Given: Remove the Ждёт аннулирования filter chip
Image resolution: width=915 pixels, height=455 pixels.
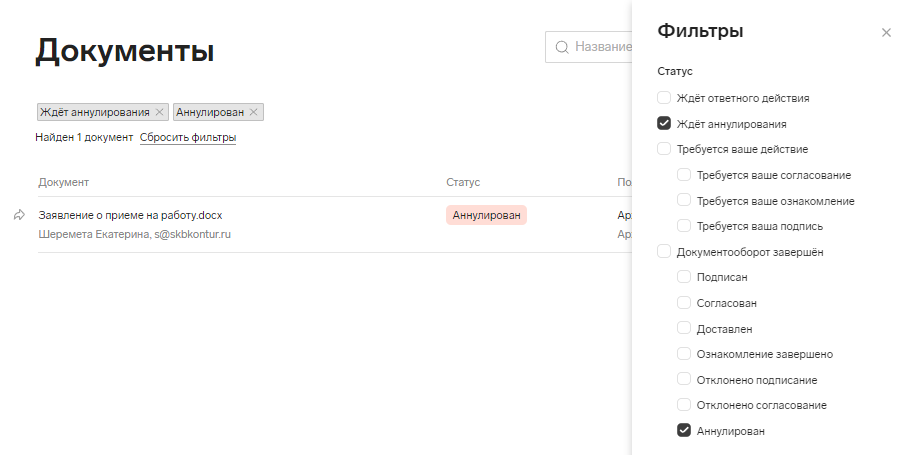Looking at the screenshot, I should 159,112.
